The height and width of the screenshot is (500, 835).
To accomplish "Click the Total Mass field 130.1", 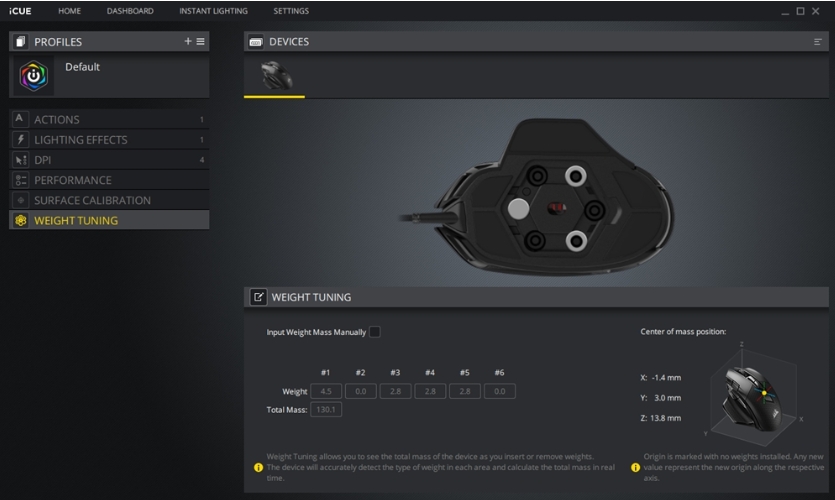I will coord(326,409).
